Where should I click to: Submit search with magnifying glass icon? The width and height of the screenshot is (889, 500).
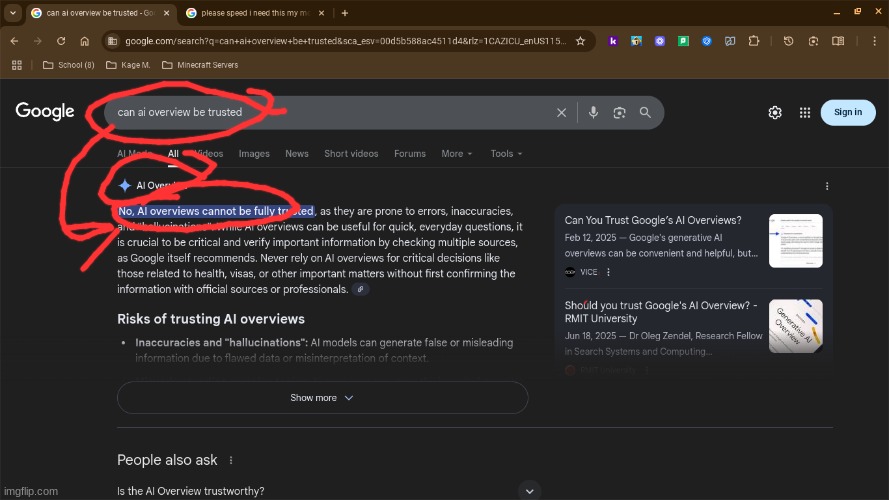pyautogui.click(x=645, y=112)
